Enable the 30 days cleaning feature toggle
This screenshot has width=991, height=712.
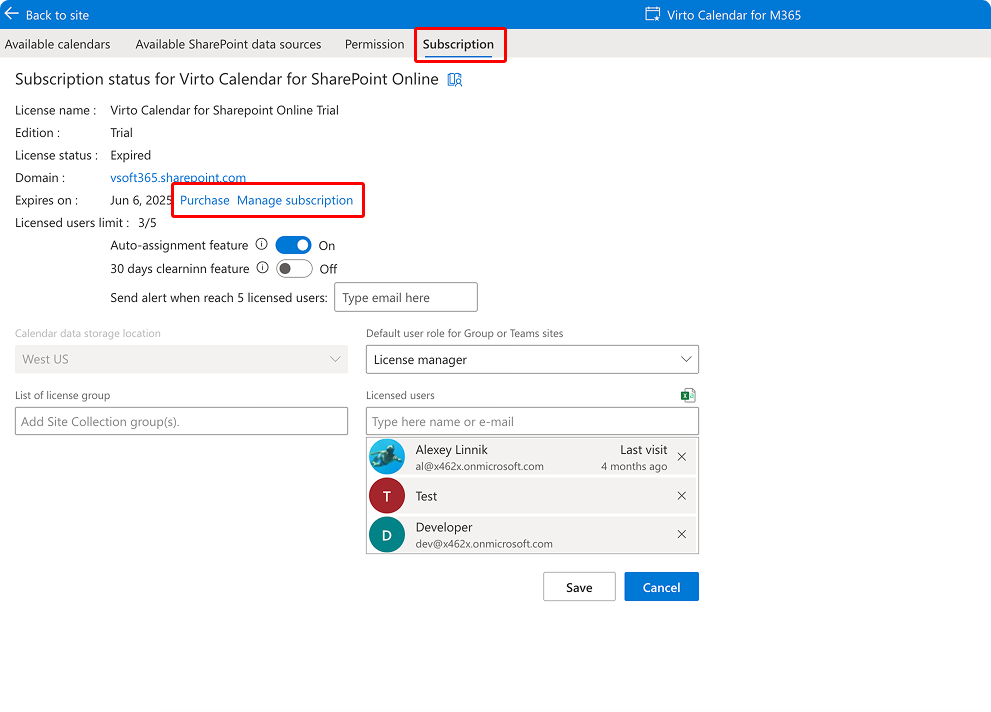tap(293, 268)
